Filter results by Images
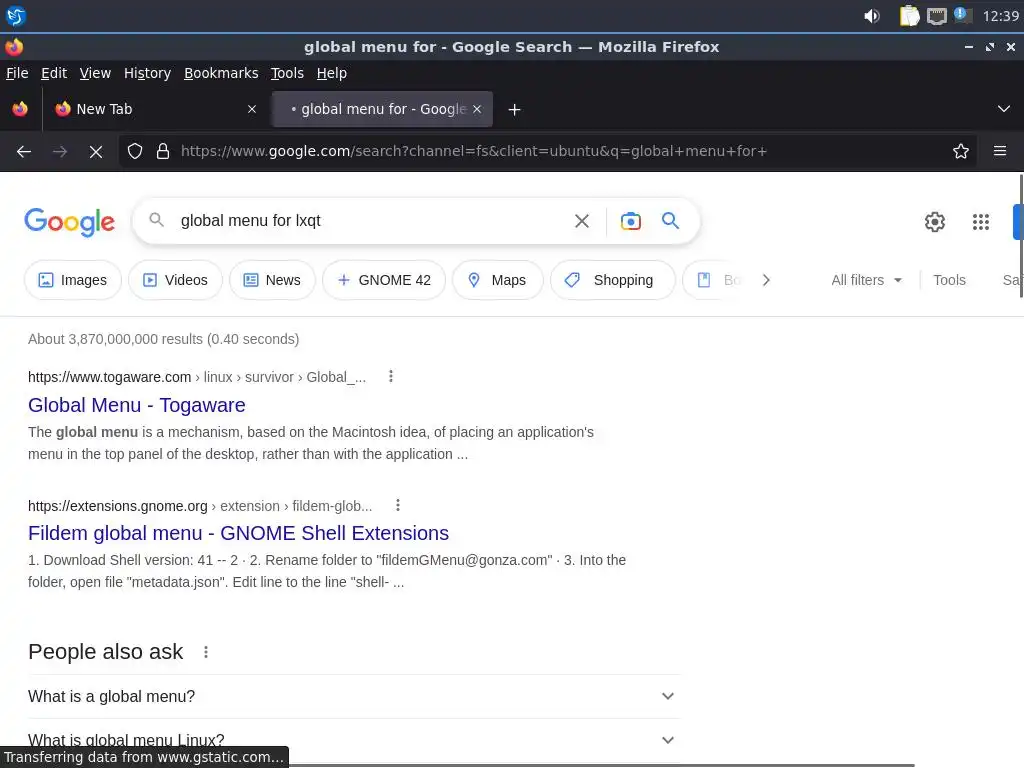The height and width of the screenshot is (768, 1024). (73, 280)
